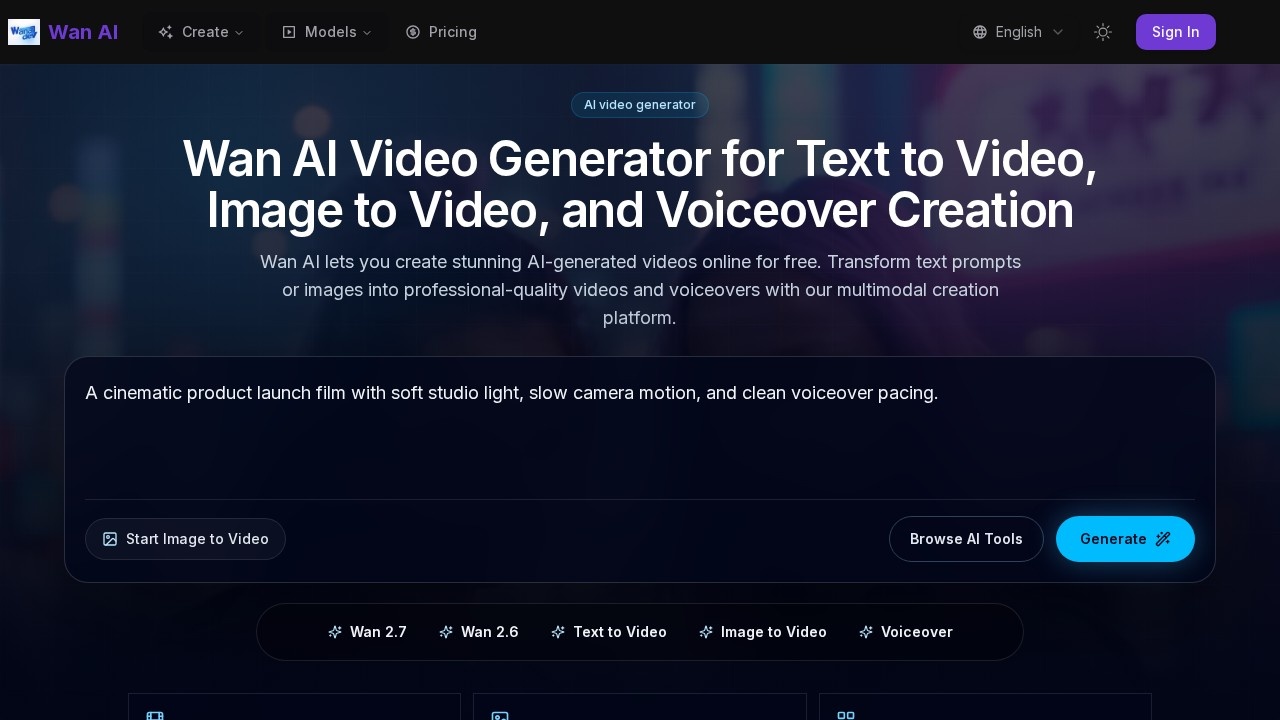Open the English language selector

(x=1018, y=32)
